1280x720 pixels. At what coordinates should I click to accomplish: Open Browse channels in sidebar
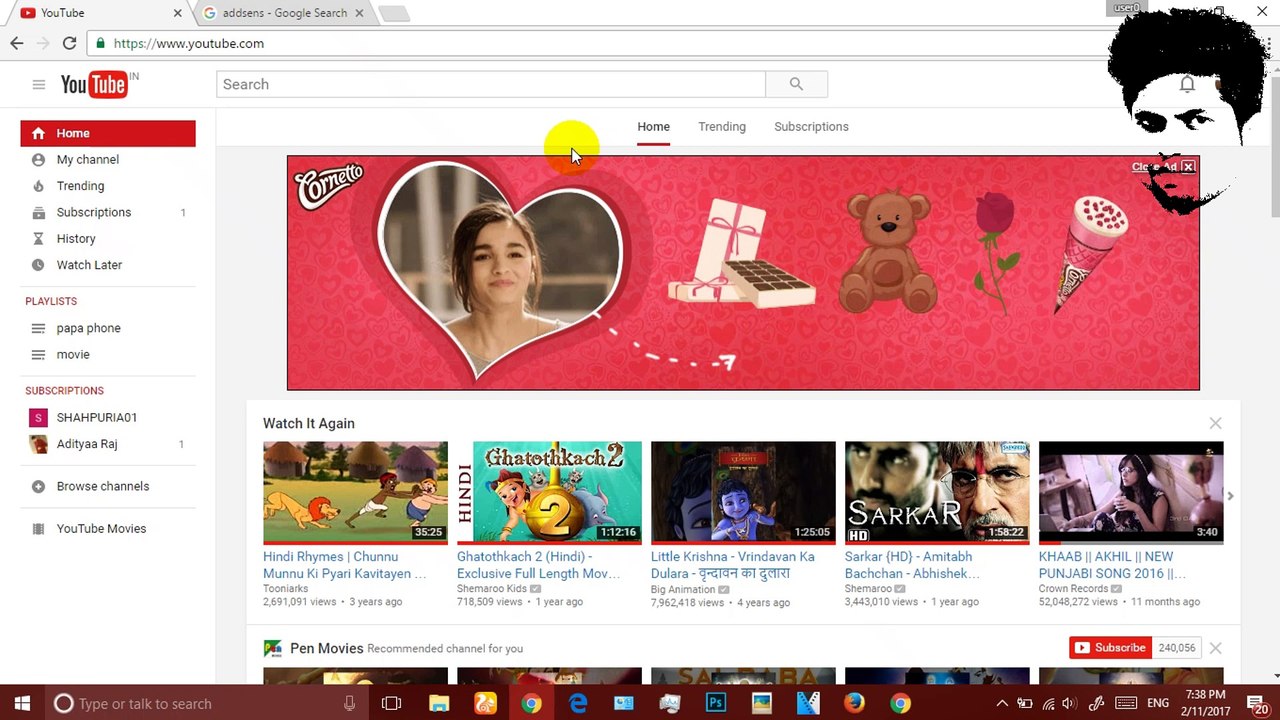tap(102, 486)
